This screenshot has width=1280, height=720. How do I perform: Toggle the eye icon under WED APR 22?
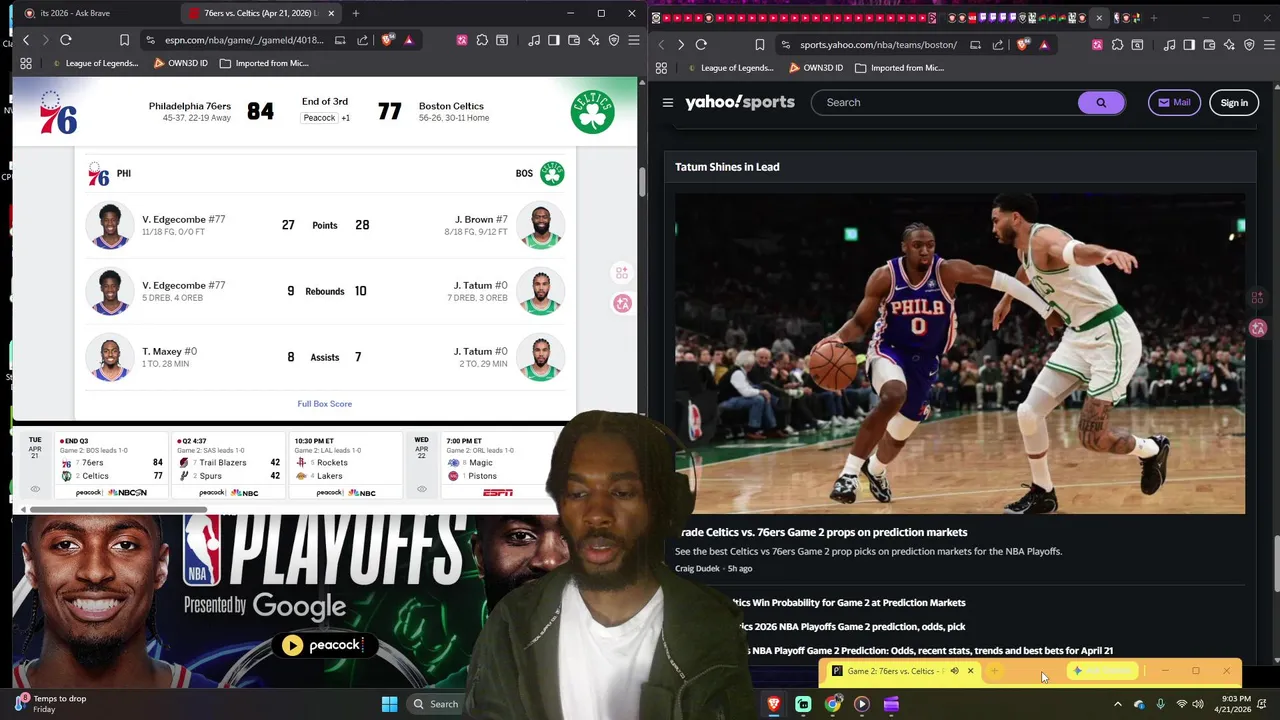coord(421,489)
